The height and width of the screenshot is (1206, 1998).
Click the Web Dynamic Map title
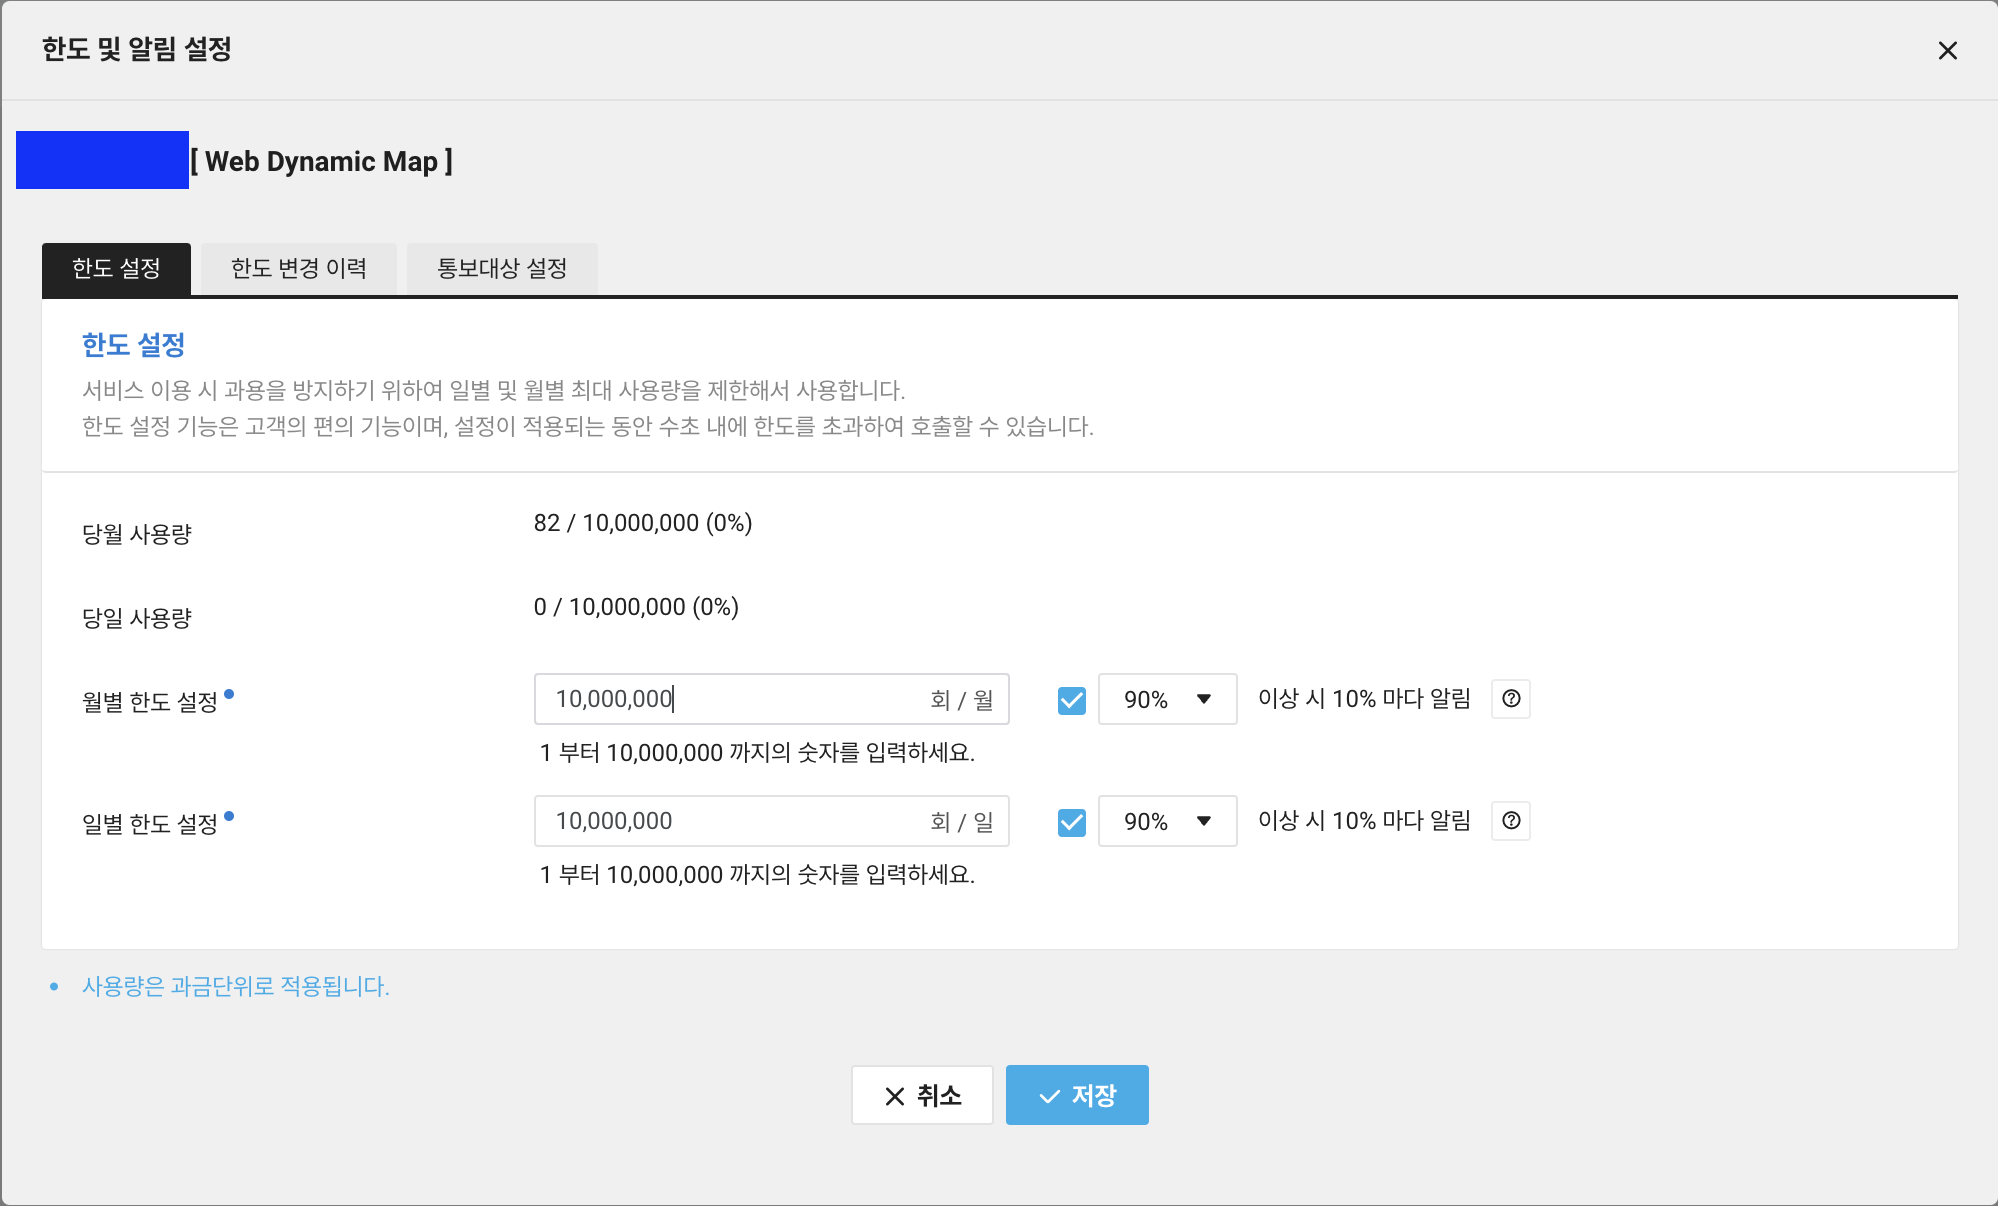tap(322, 161)
